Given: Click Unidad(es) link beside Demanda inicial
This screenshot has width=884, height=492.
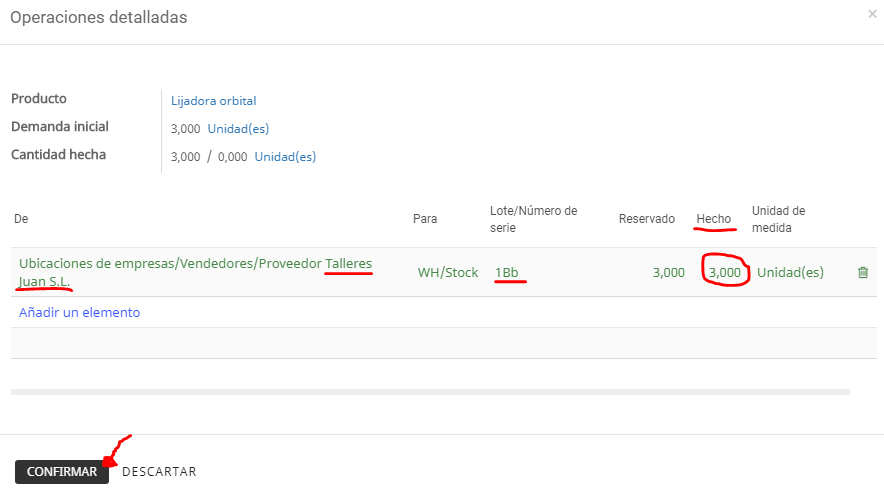Looking at the screenshot, I should click(x=238, y=128).
